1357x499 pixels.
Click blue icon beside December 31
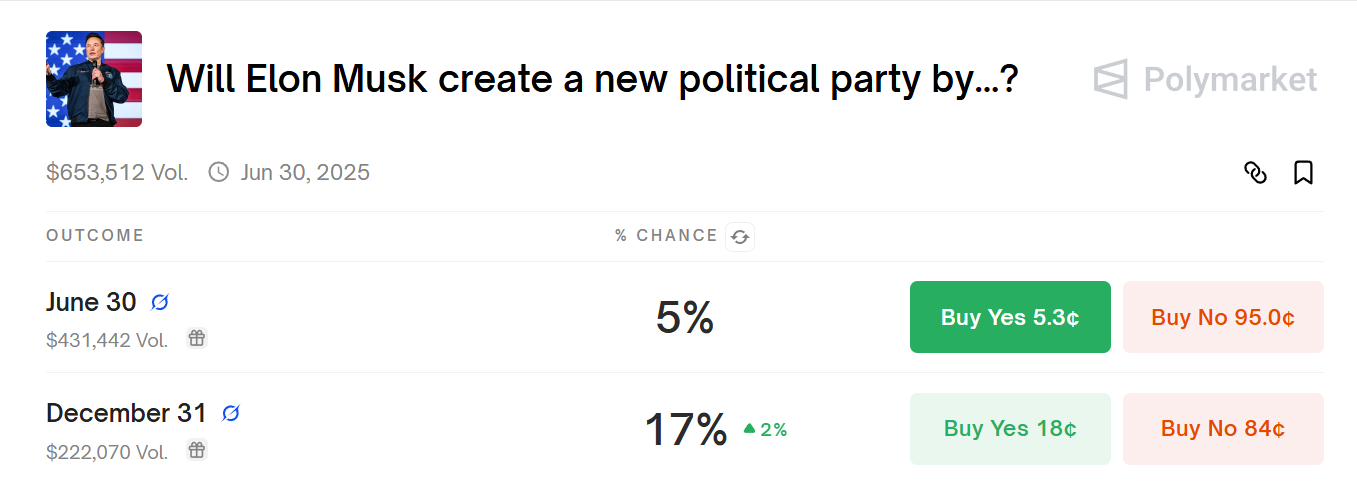pyautogui.click(x=231, y=413)
